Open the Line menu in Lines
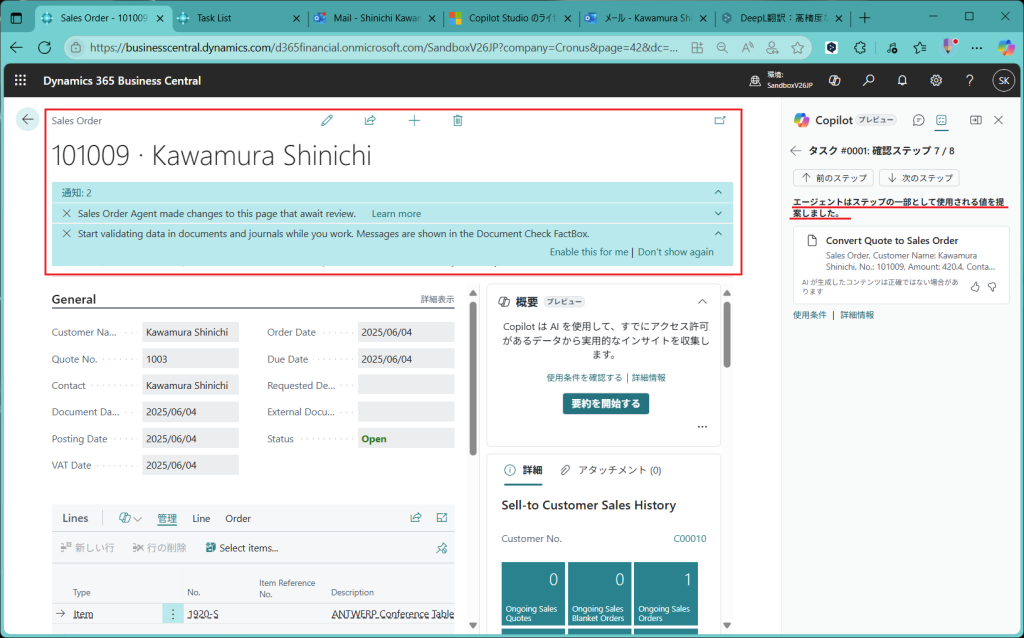The image size is (1024, 638). coord(201,518)
